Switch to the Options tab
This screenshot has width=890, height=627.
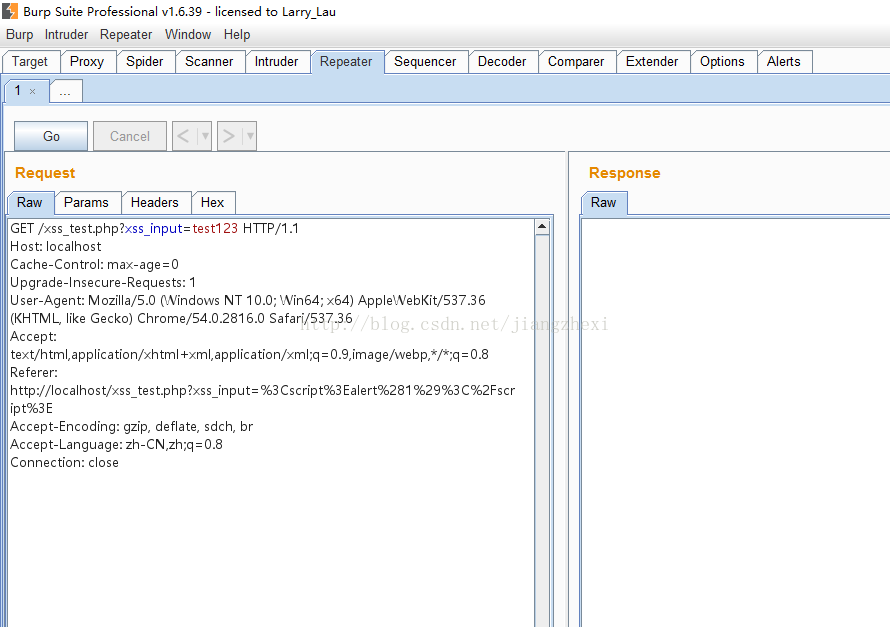click(723, 62)
